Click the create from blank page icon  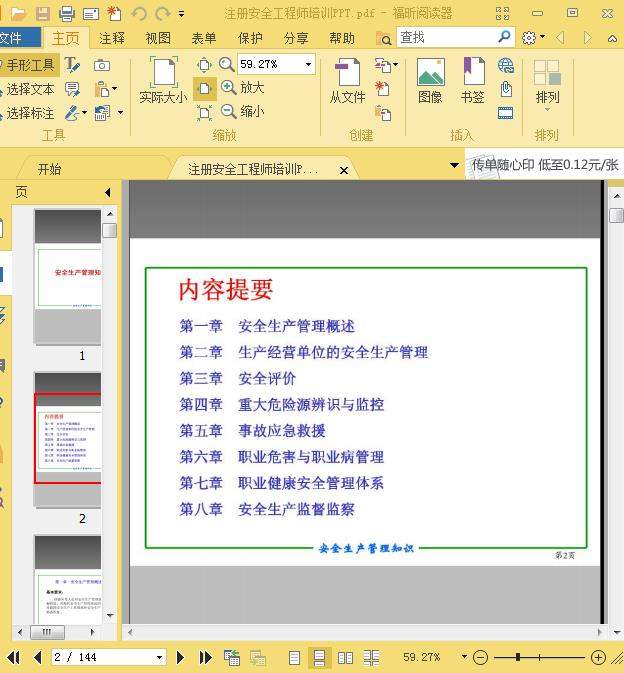(382, 88)
